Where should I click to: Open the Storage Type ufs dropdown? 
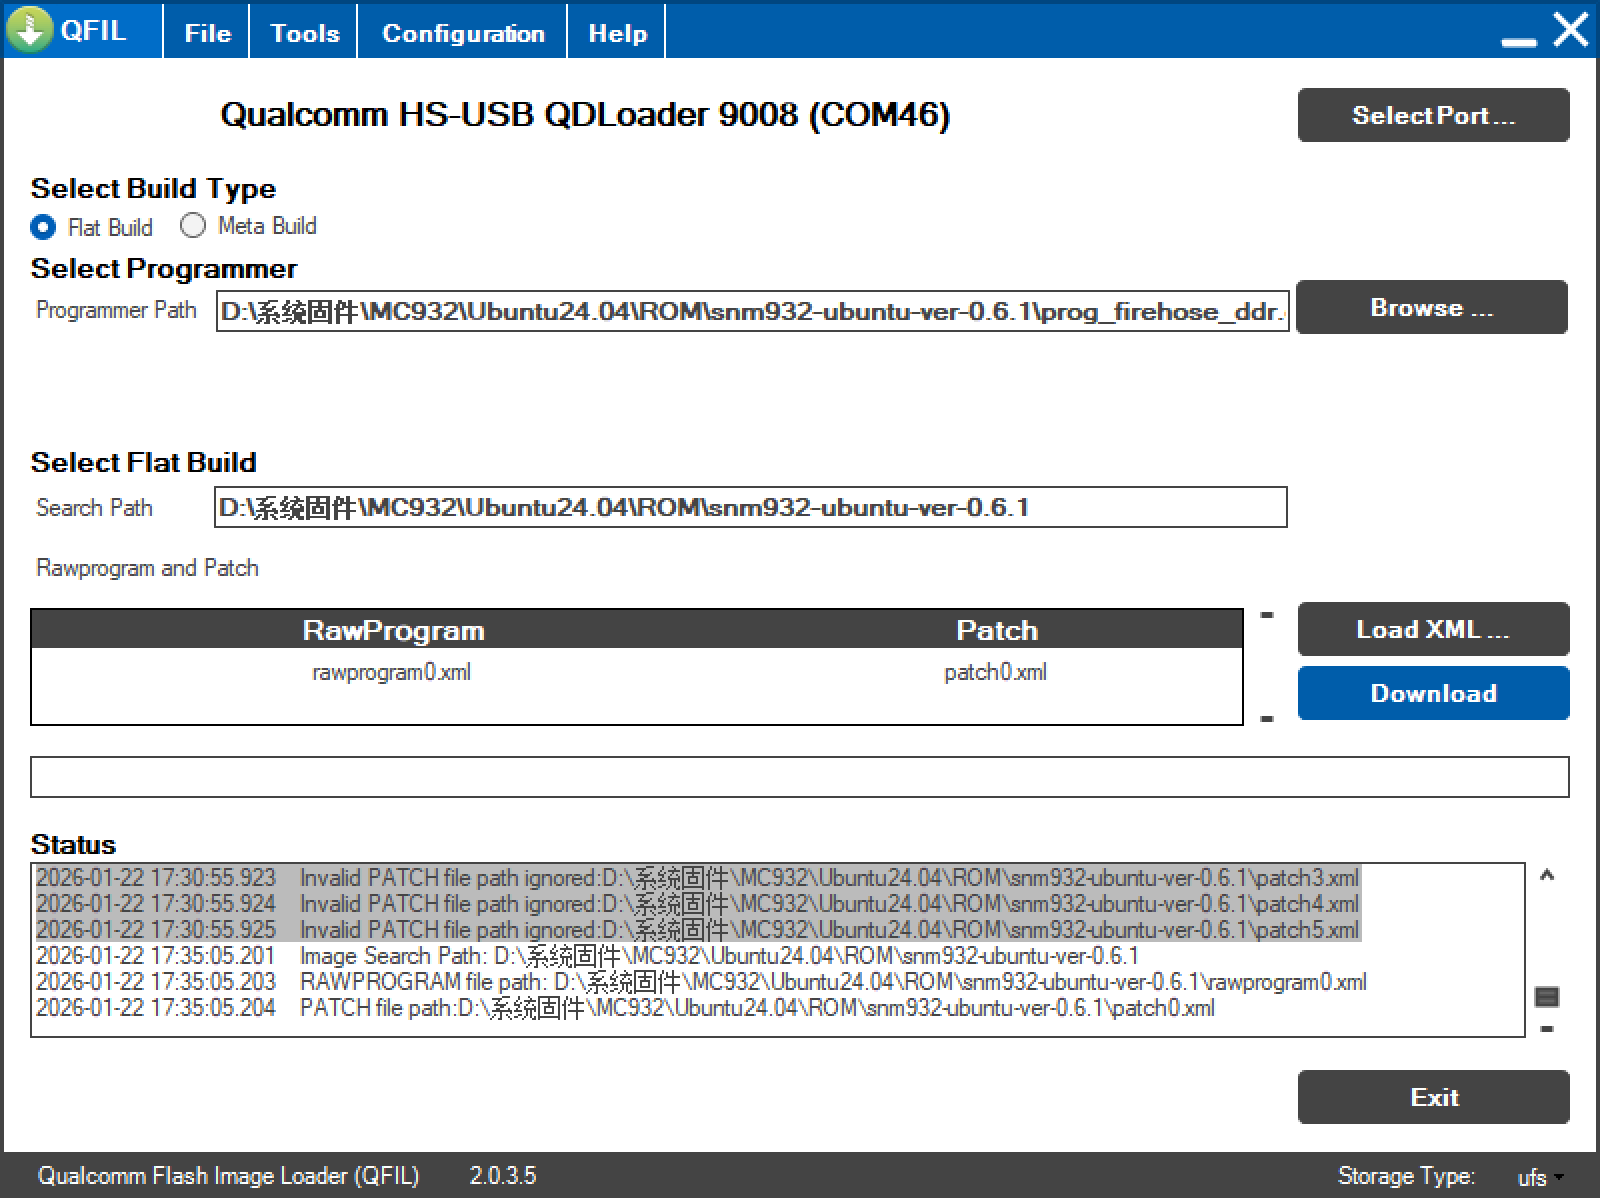1540,1177
